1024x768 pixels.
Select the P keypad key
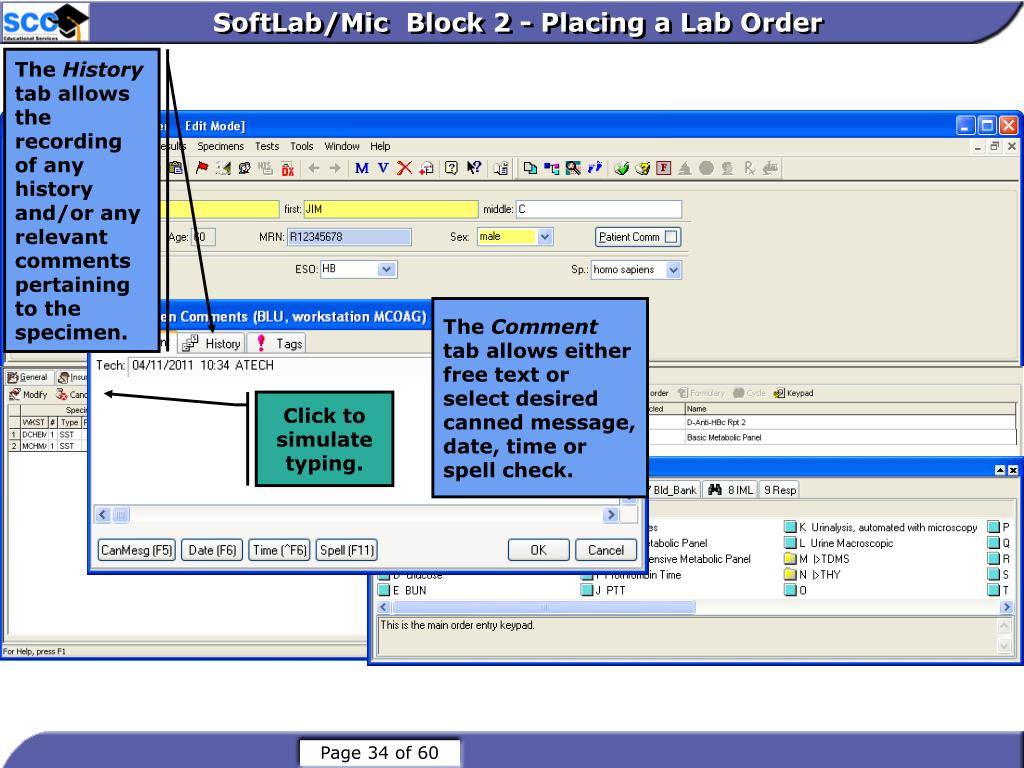[x=999, y=528]
